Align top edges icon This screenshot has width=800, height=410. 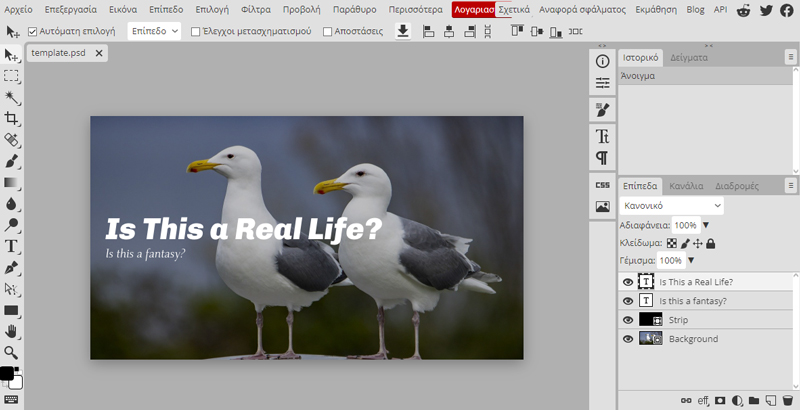517,31
